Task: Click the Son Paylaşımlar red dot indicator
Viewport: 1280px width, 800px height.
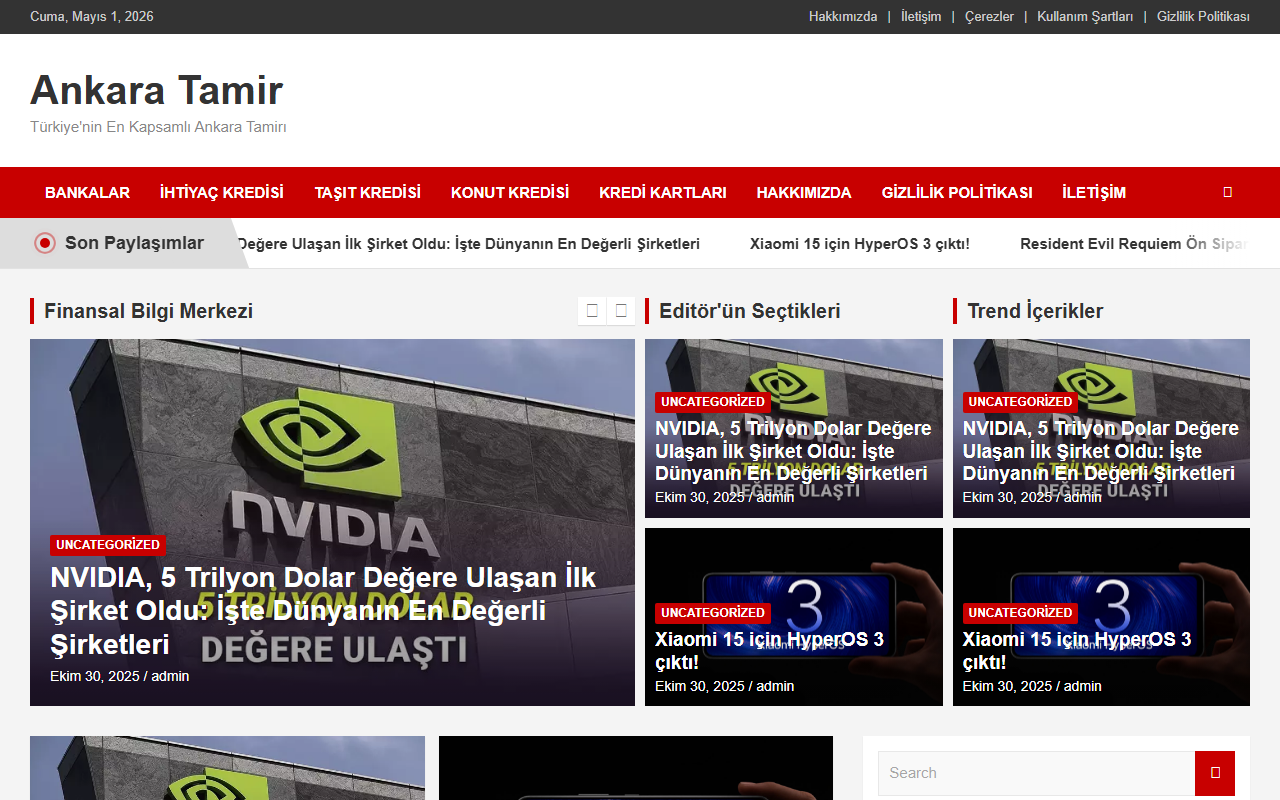Action: tap(45, 243)
